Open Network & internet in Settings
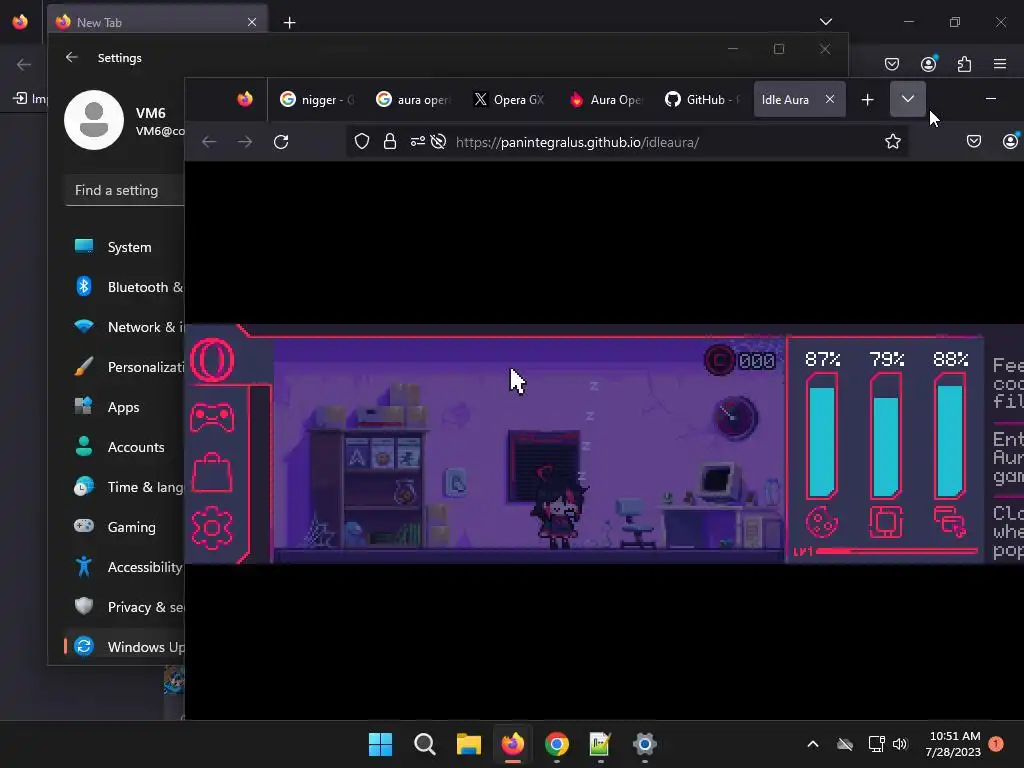Image resolution: width=1024 pixels, height=768 pixels. [x=124, y=327]
